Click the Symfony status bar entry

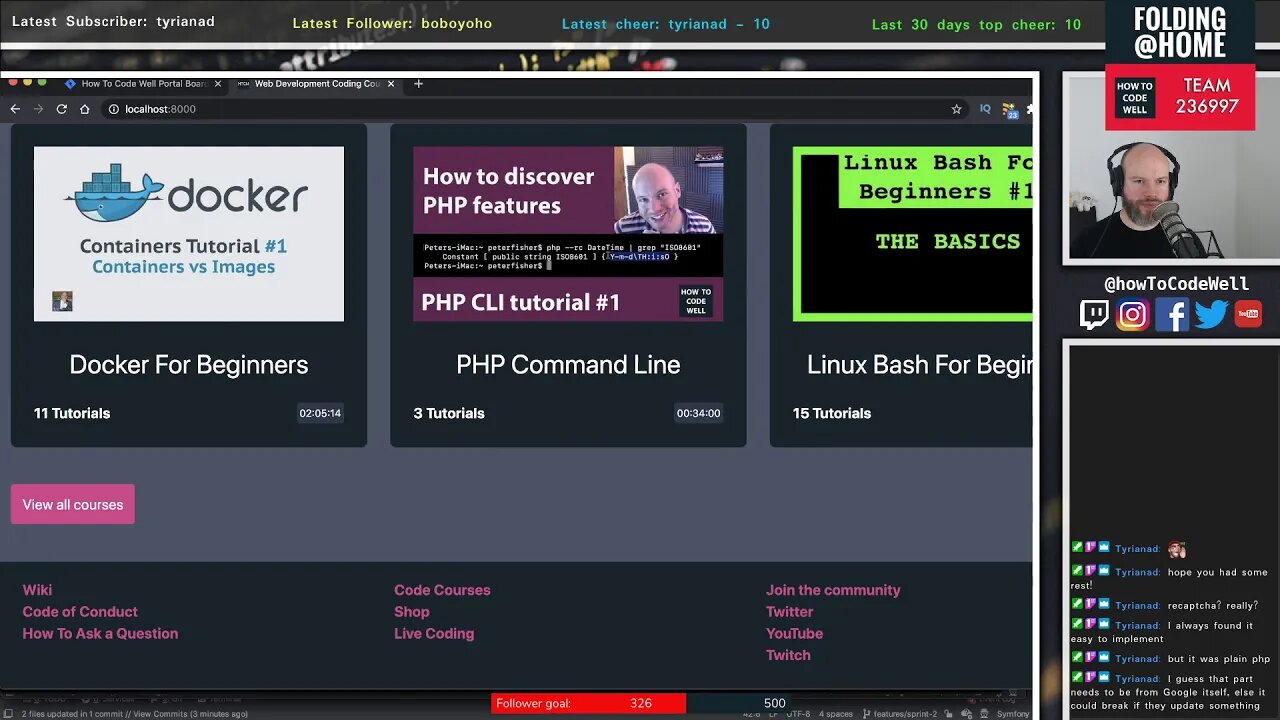pyautogui.click(x=1013, y=714)
